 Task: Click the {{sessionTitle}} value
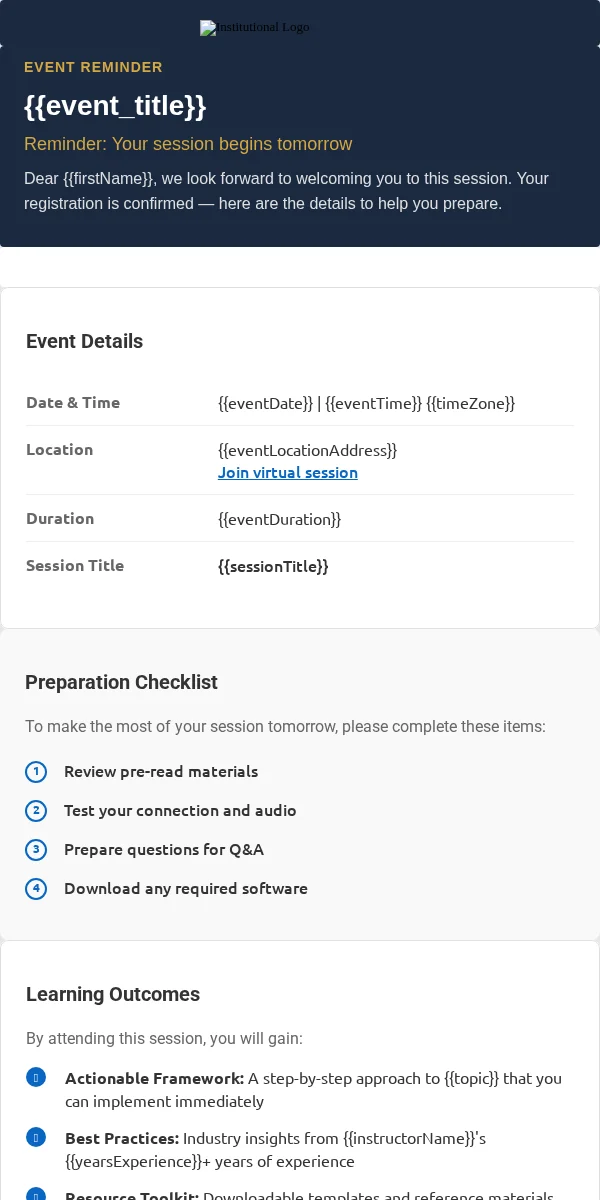point(273,566)
